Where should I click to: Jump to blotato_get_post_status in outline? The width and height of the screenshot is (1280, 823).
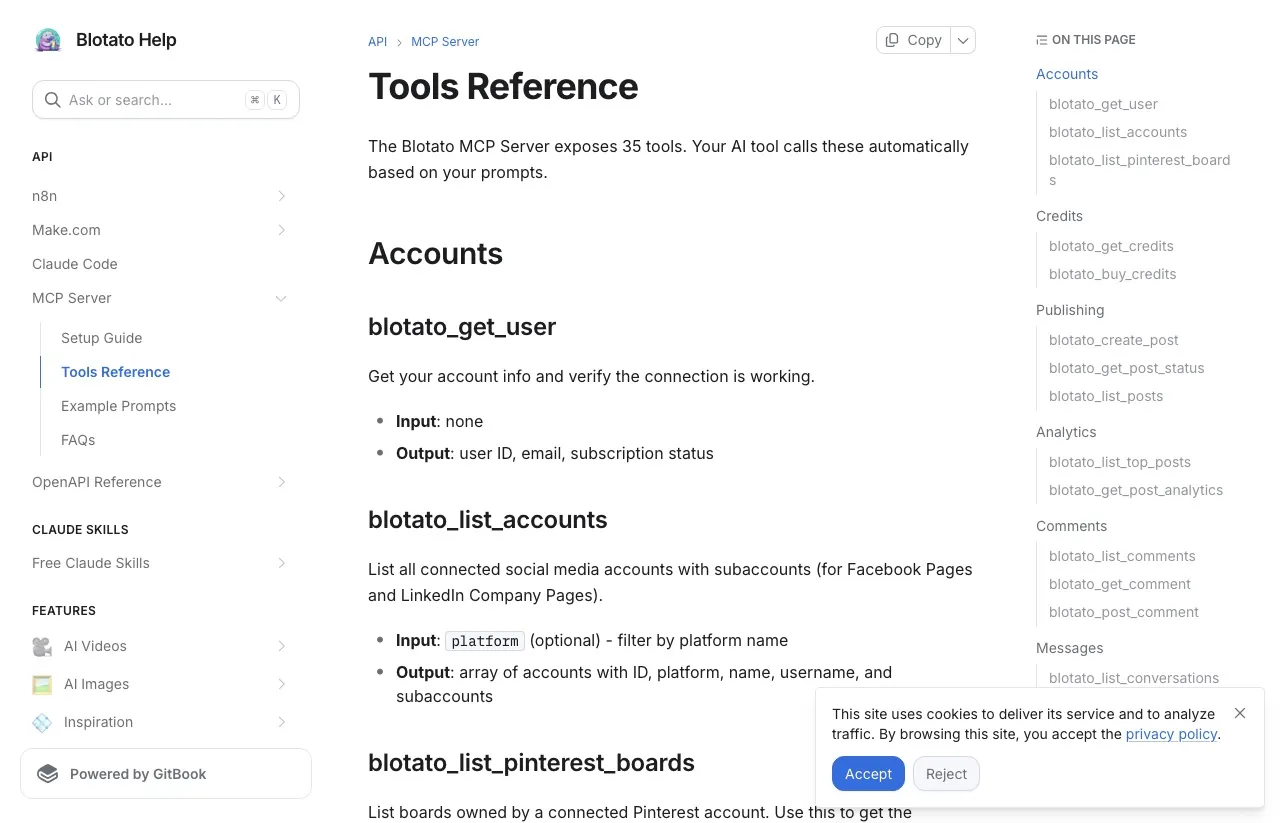pyautogui.click(x=1127, y=368)
